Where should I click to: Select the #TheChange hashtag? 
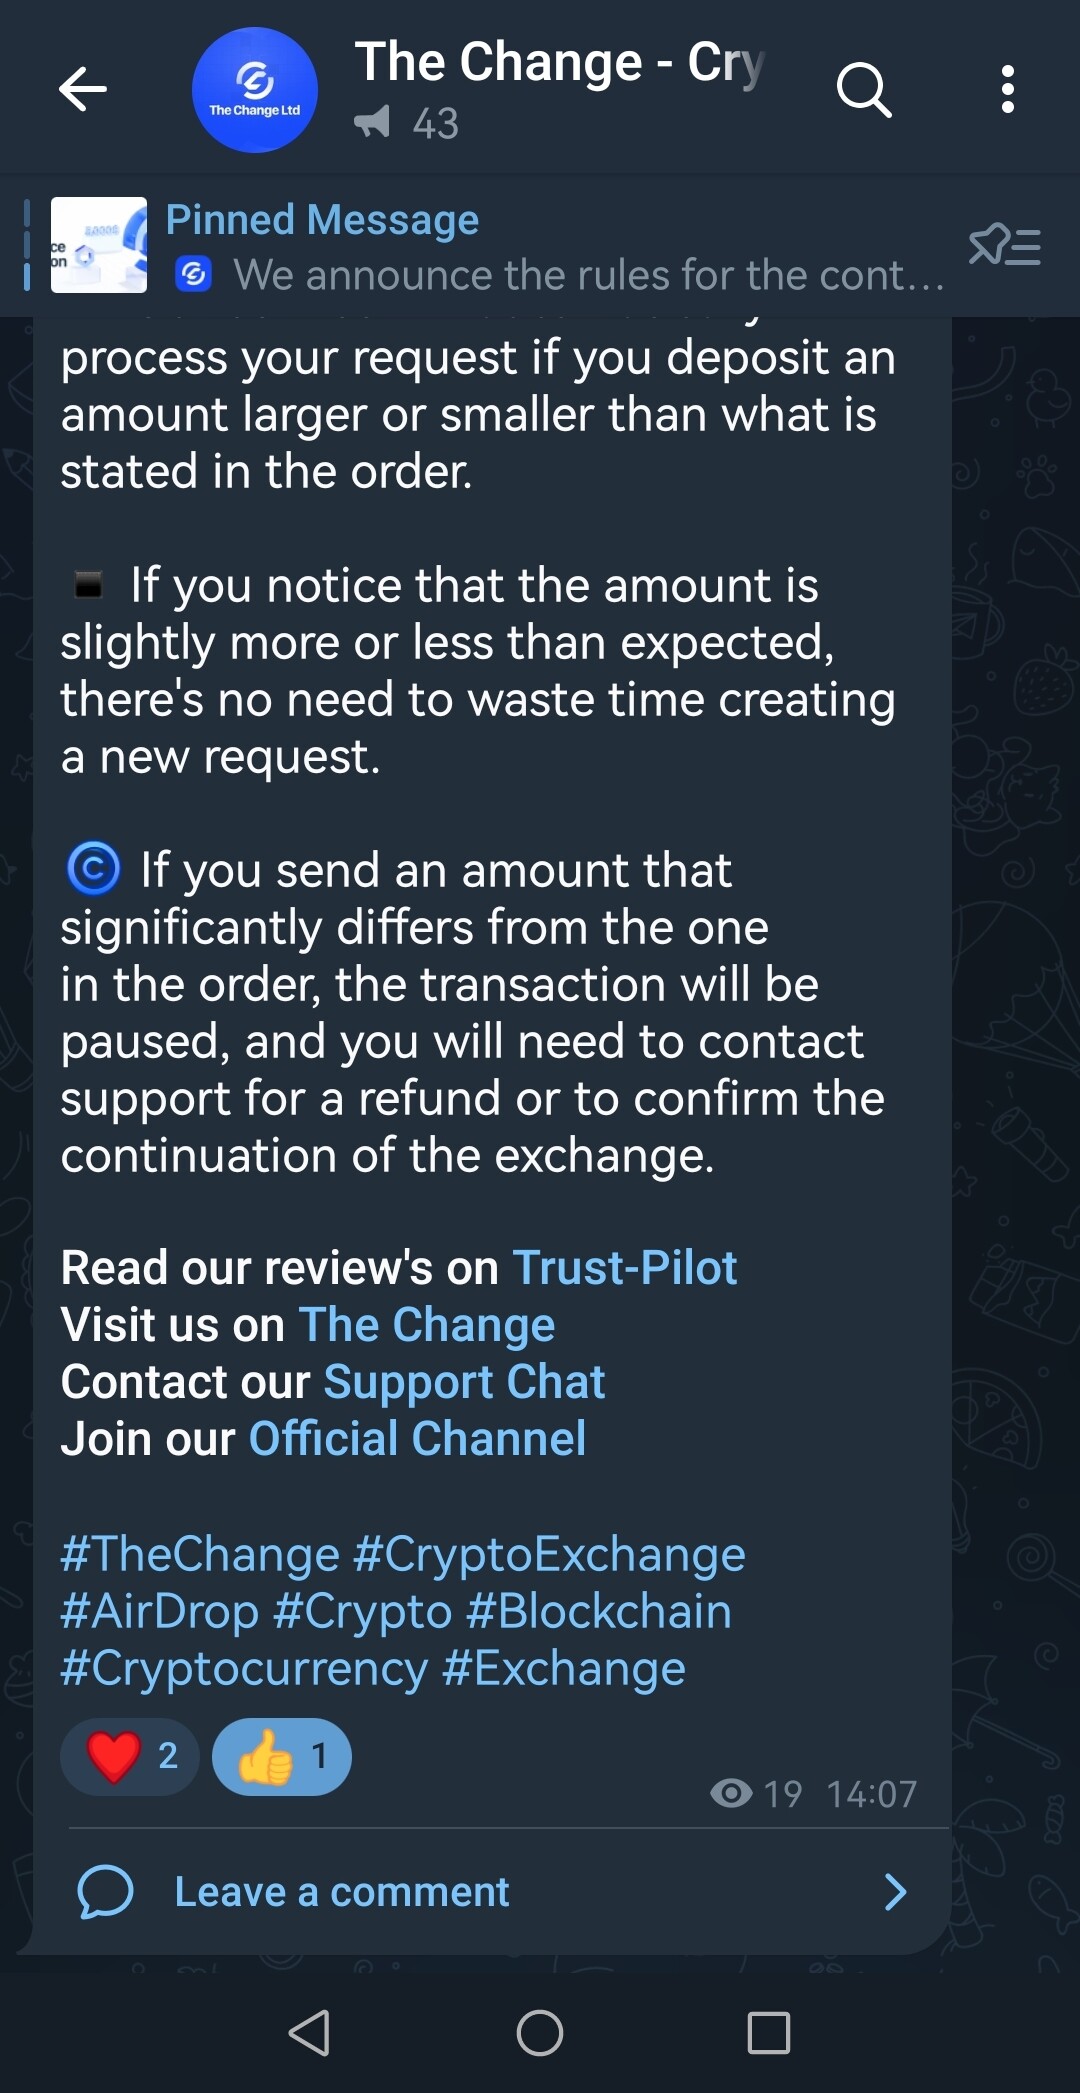coord(200,1555)
